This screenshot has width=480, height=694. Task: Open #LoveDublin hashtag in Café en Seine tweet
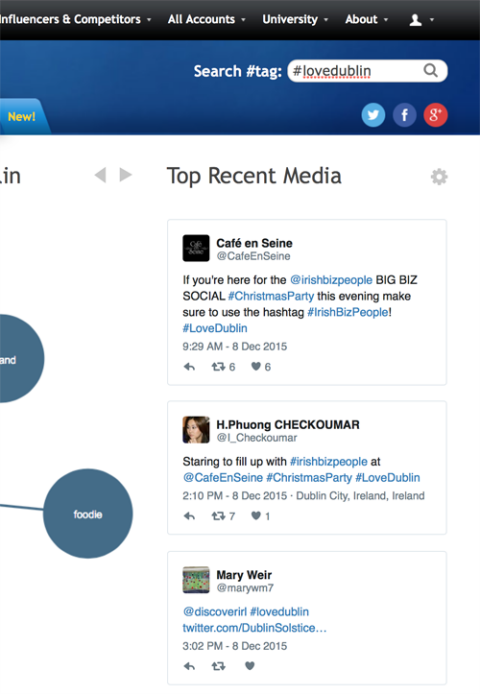point(215,328)
